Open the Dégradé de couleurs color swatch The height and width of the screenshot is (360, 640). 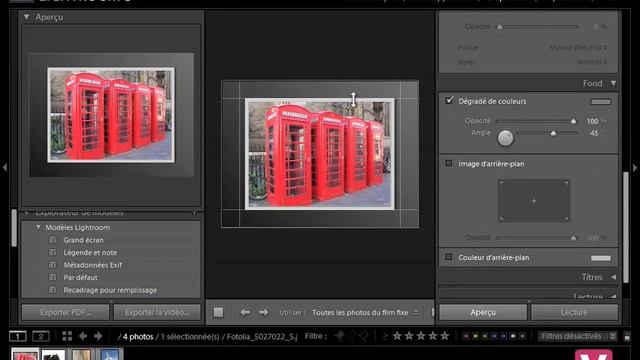click(600, 102)
